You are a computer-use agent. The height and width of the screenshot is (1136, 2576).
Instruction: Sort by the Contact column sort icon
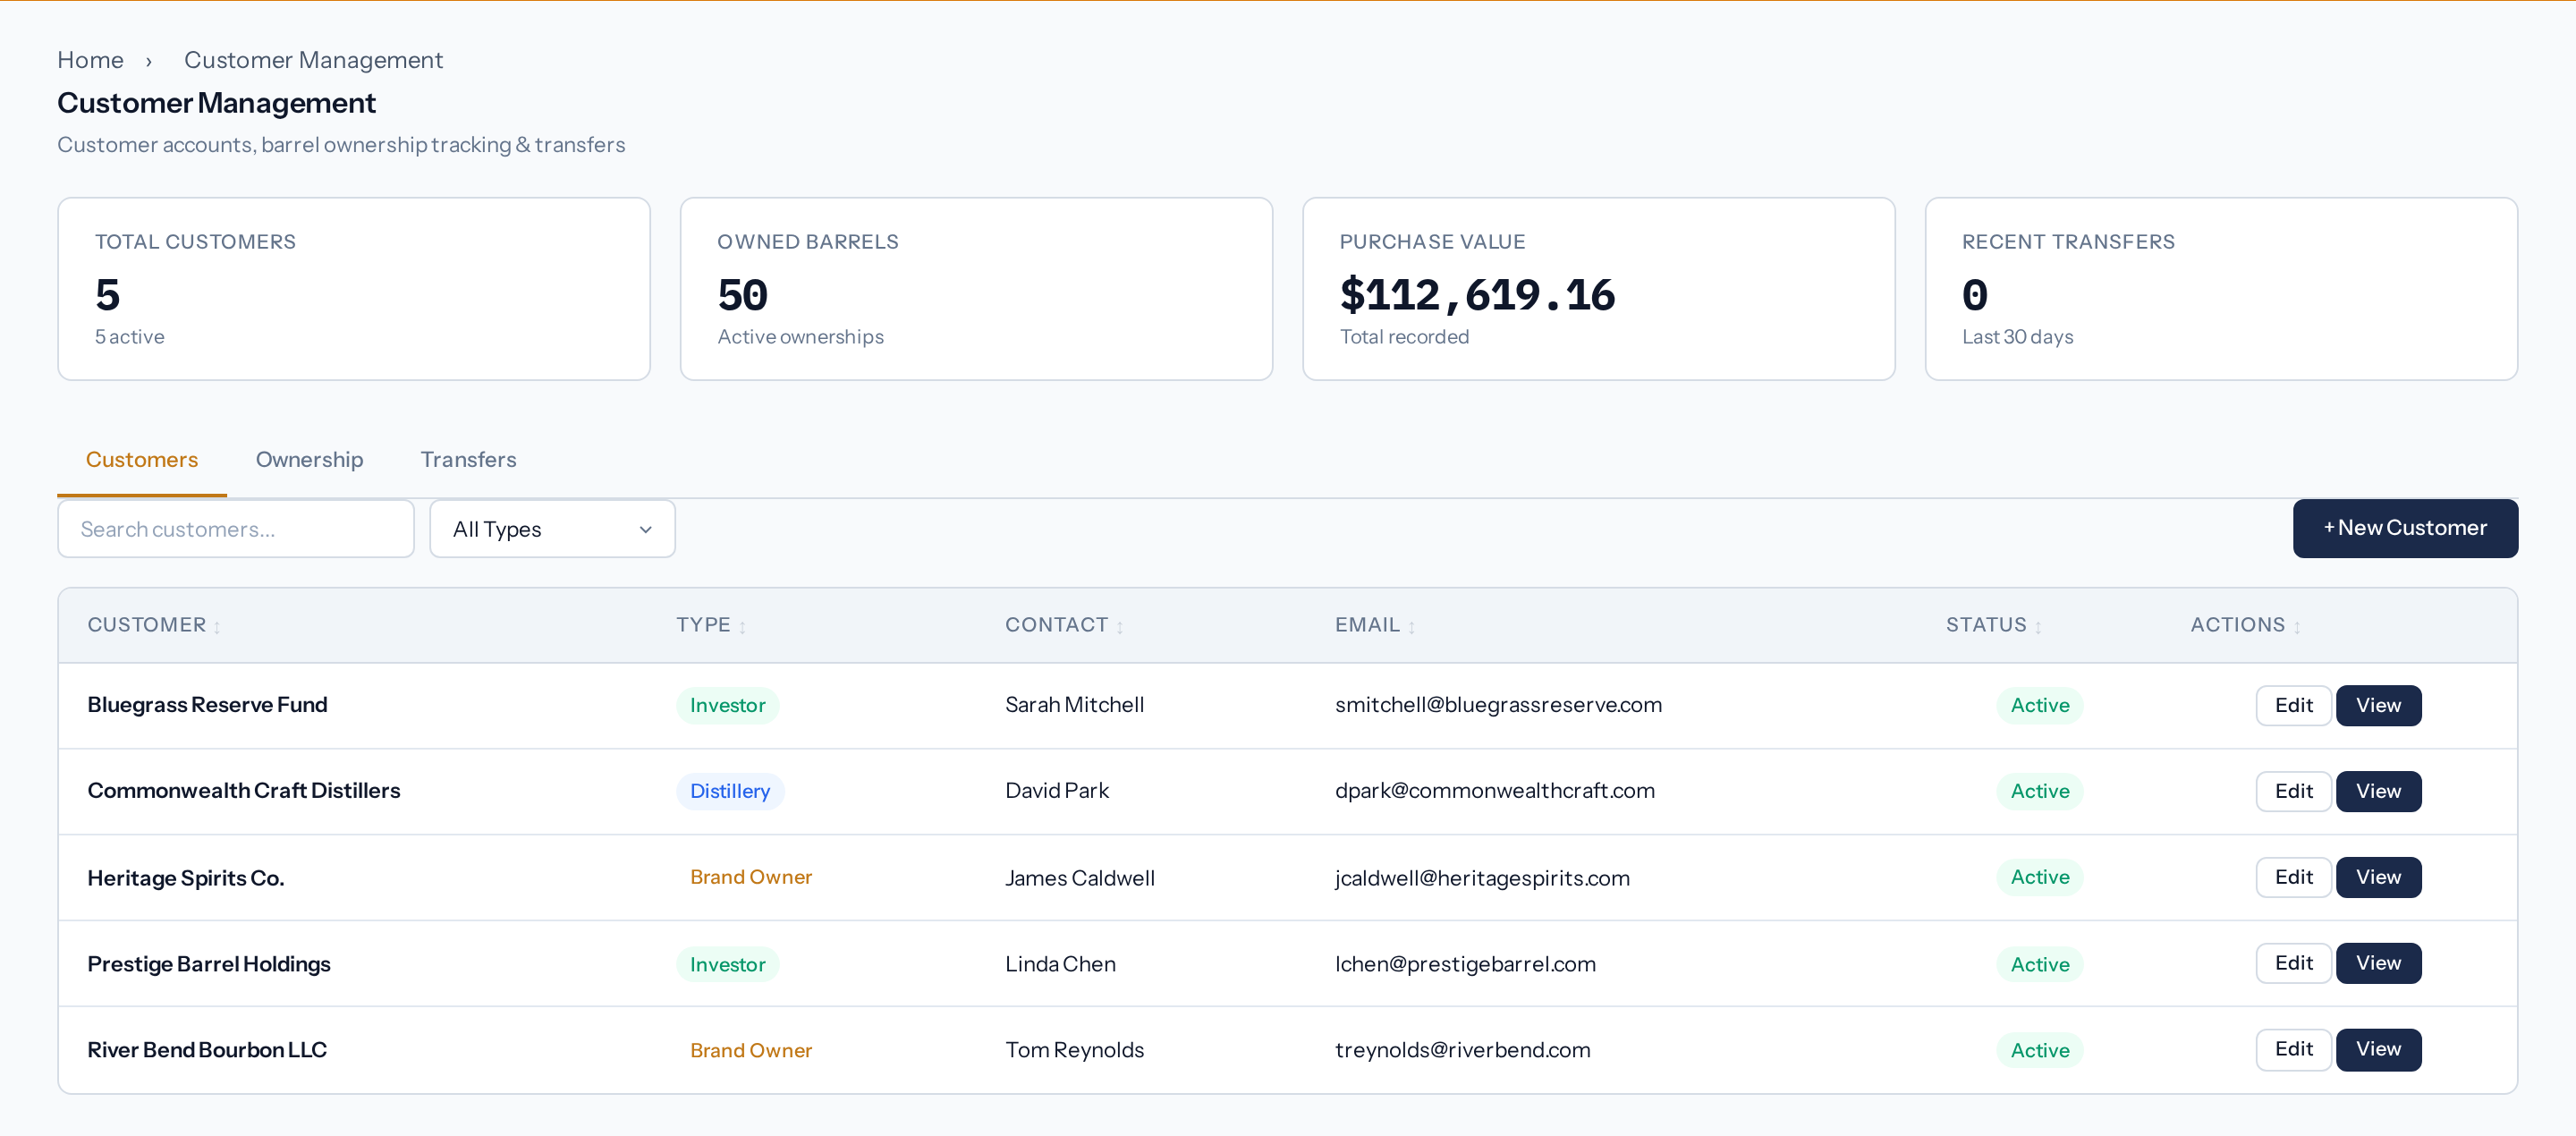(x=1120, y=627)
